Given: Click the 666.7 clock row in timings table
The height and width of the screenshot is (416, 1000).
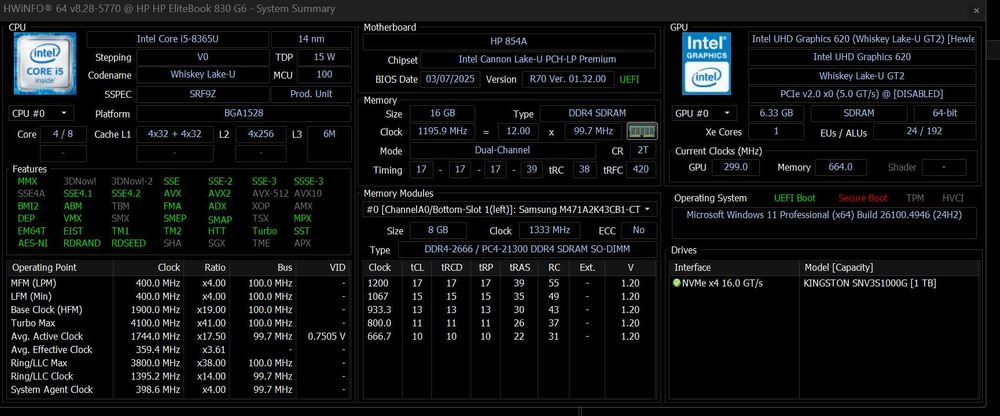Looking at the screenshot, I should tap(510, 336).
